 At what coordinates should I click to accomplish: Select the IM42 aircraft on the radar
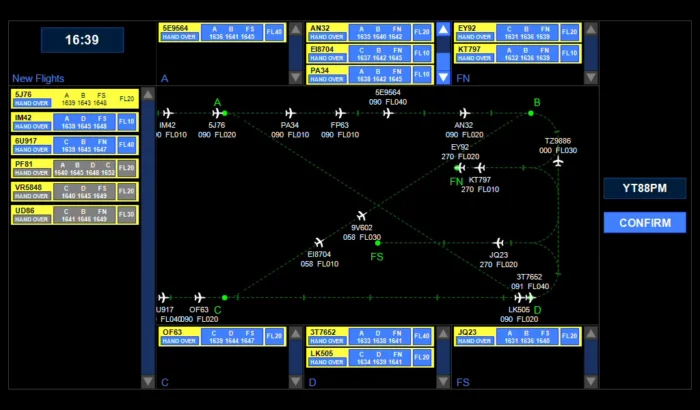[168, 113]
